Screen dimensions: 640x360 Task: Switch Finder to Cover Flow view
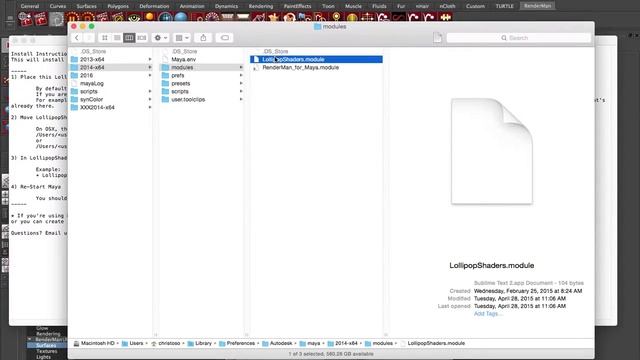click(x=142, y=38)
